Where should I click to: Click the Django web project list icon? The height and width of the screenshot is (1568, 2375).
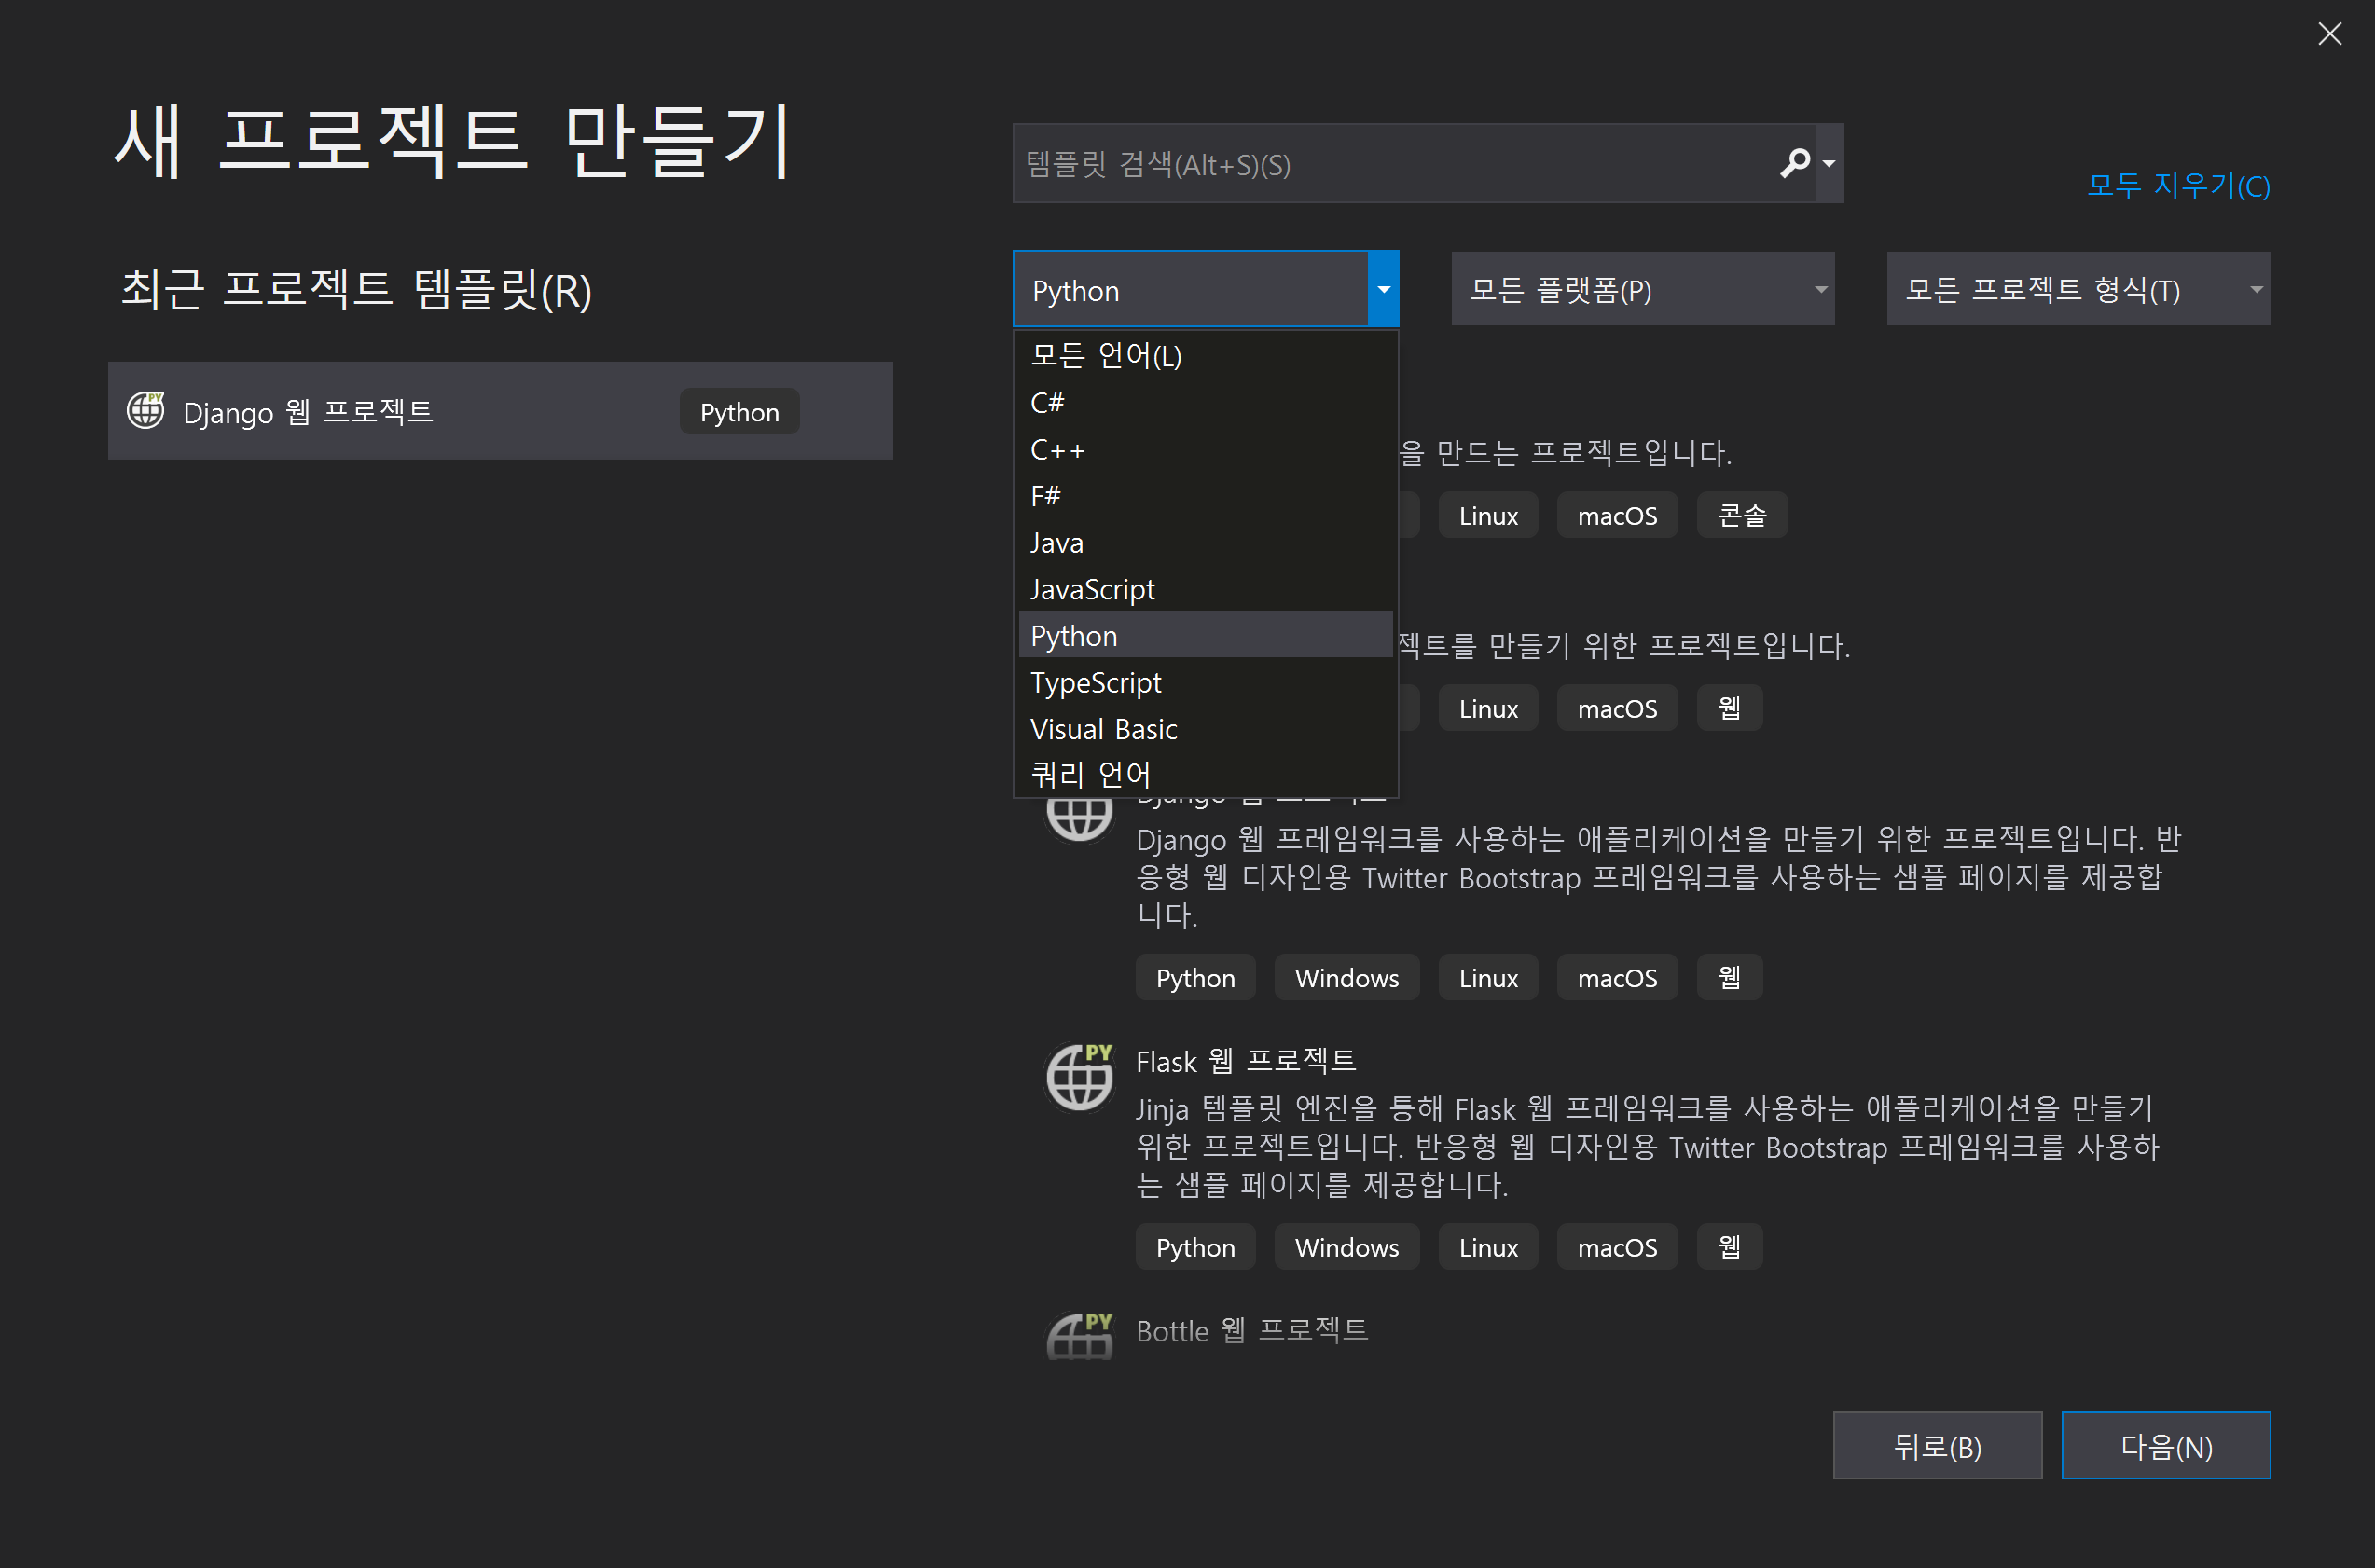[x=1079, y=820]
